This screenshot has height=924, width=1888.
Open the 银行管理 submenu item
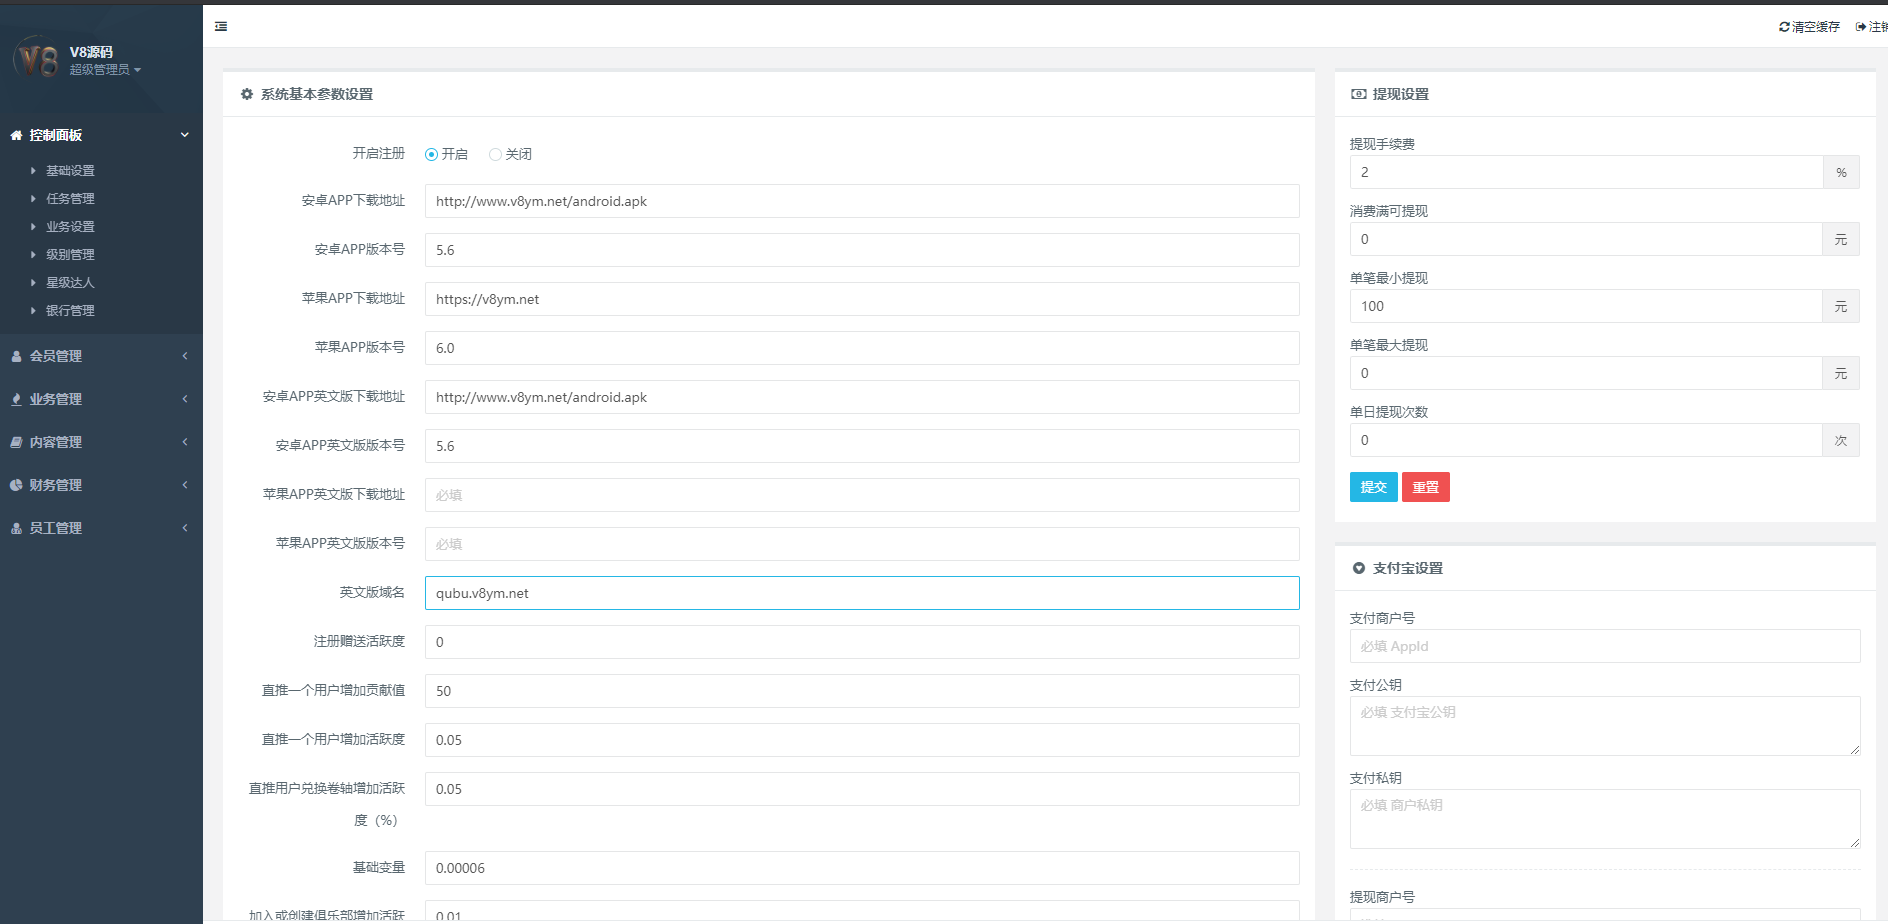[70, 311]
